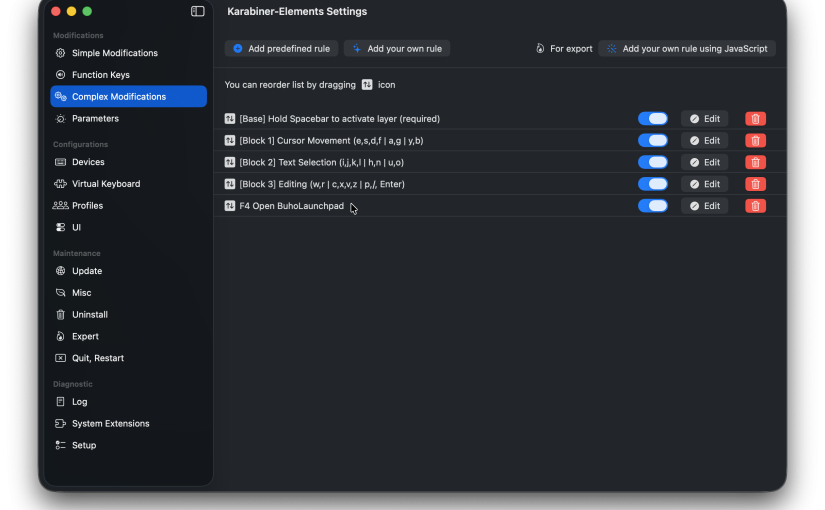Click the reorder handle icon for [Block 3] Editing
825x510 pixels.
click(229, 184)
